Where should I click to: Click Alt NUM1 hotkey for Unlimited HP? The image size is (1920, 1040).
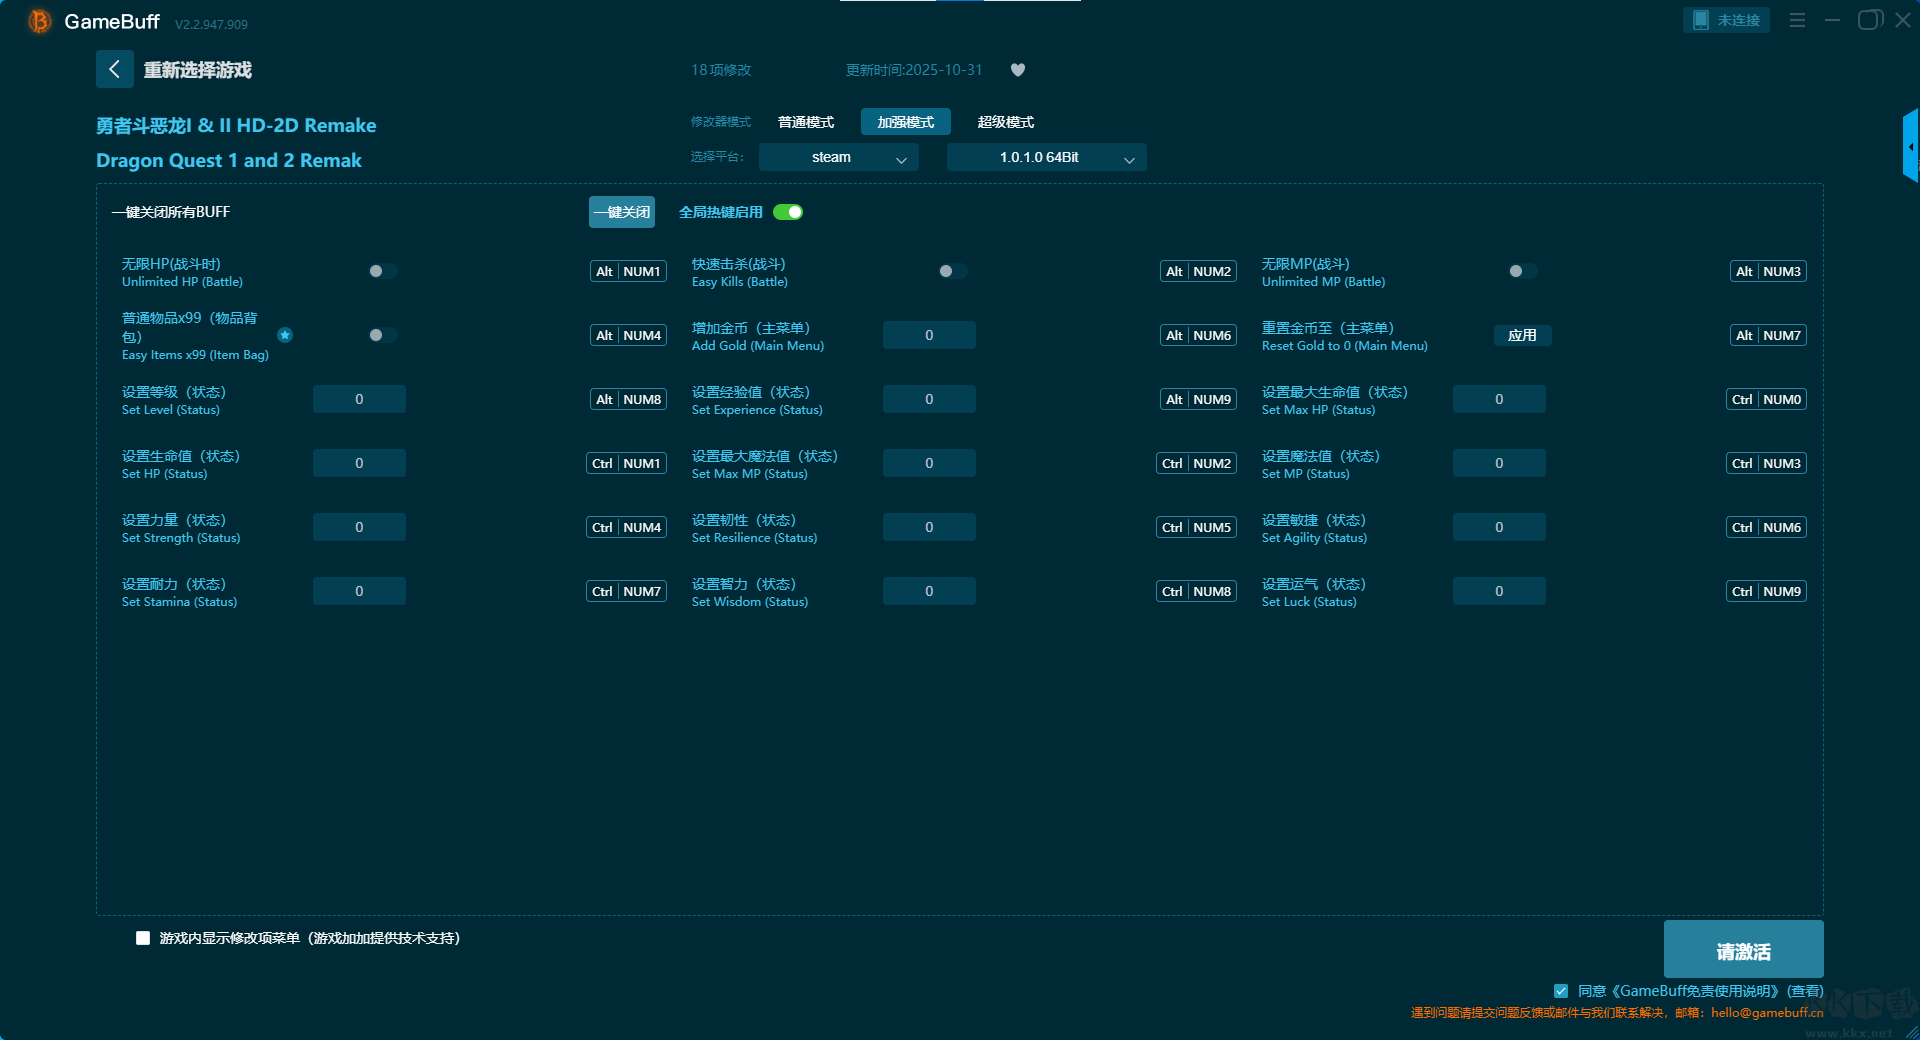tap(628, 271)
